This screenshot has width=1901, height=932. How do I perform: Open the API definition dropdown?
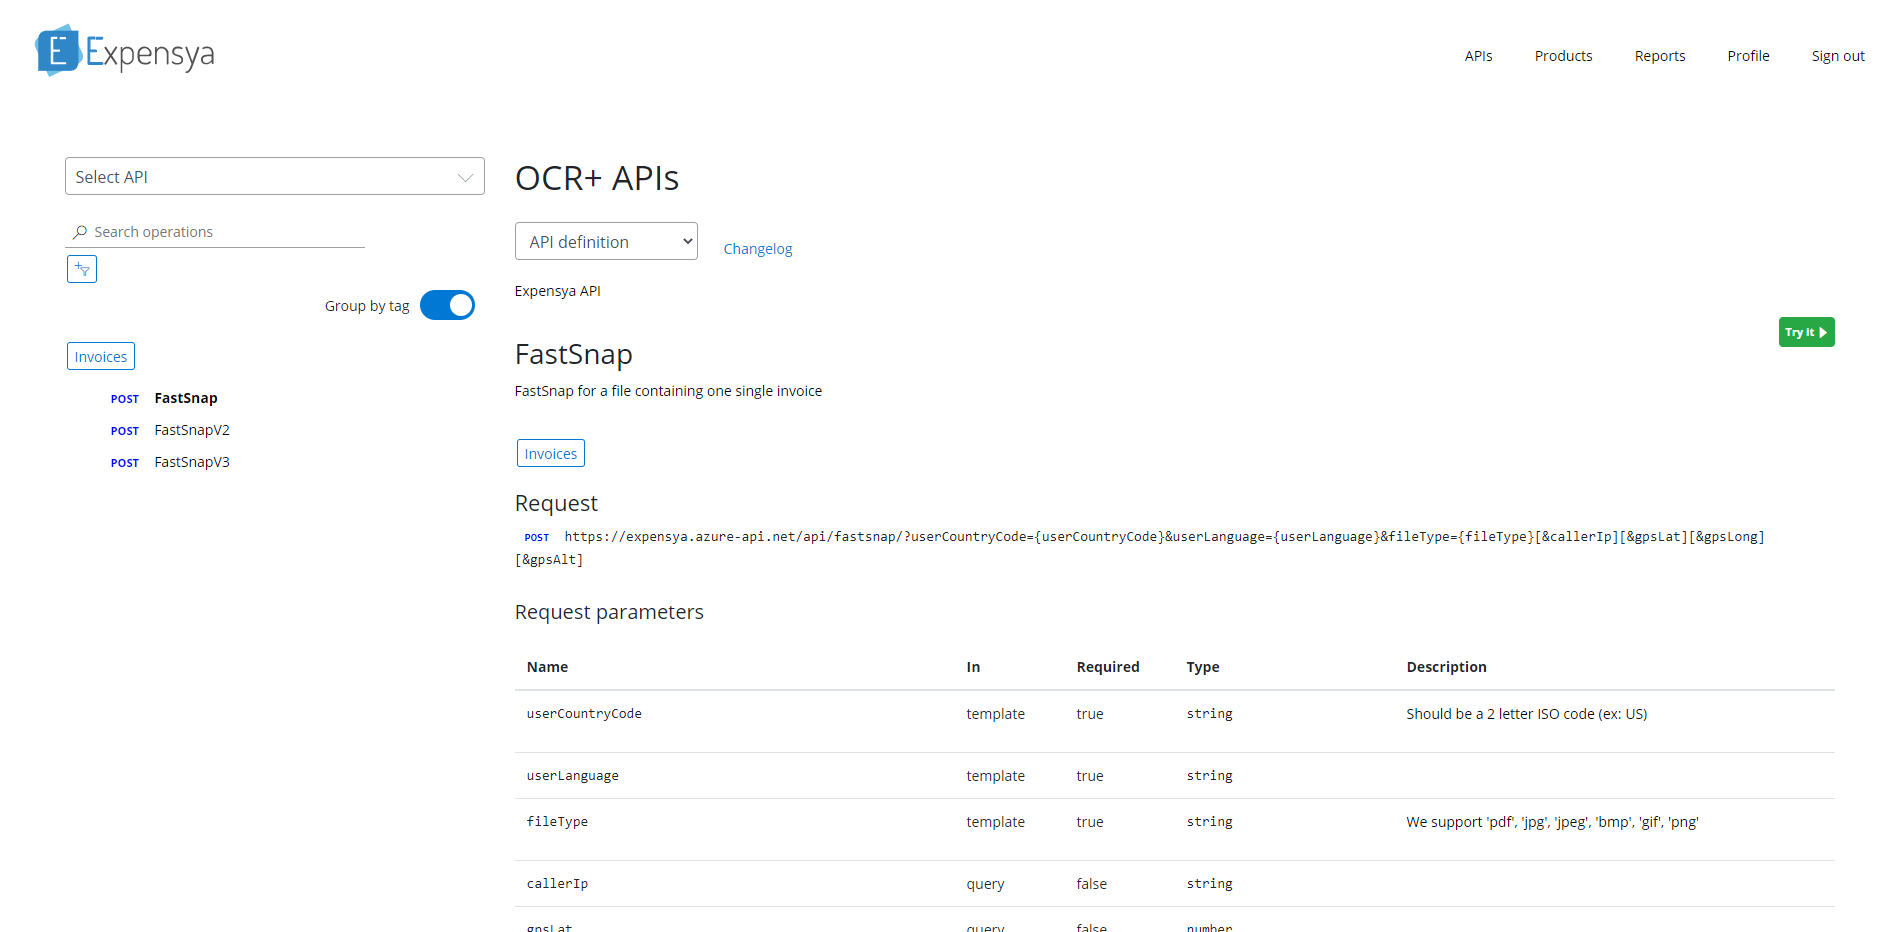point(606,241)
